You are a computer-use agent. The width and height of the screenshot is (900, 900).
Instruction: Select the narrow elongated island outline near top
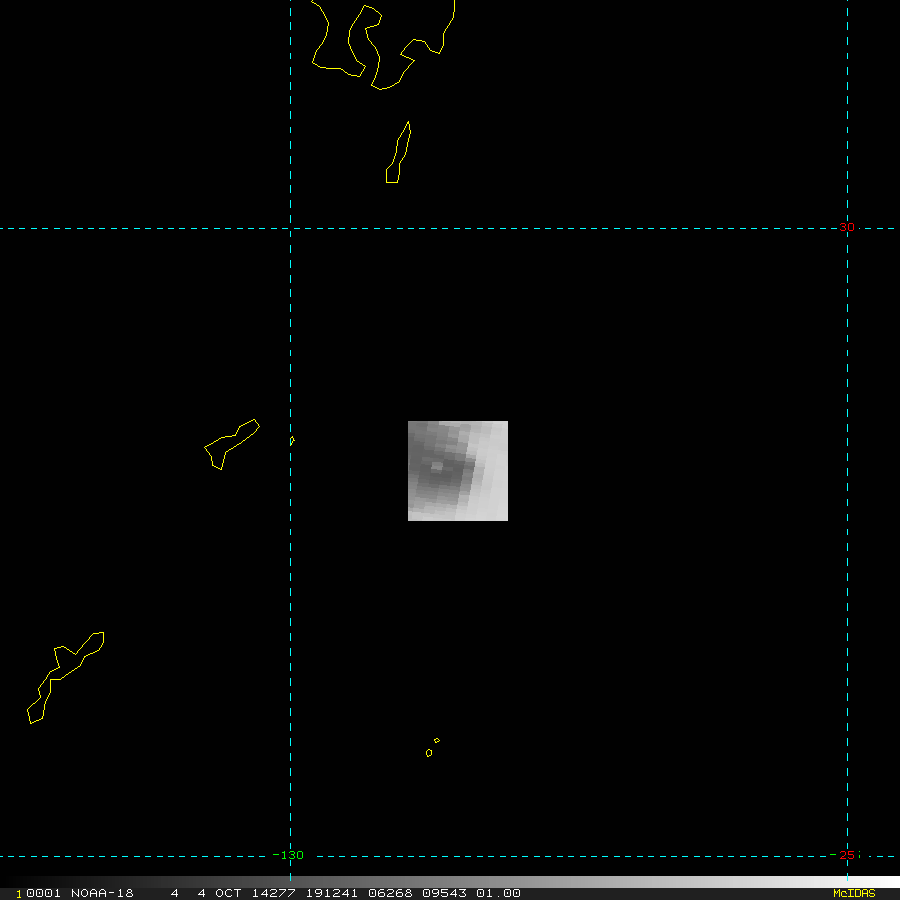398,152
